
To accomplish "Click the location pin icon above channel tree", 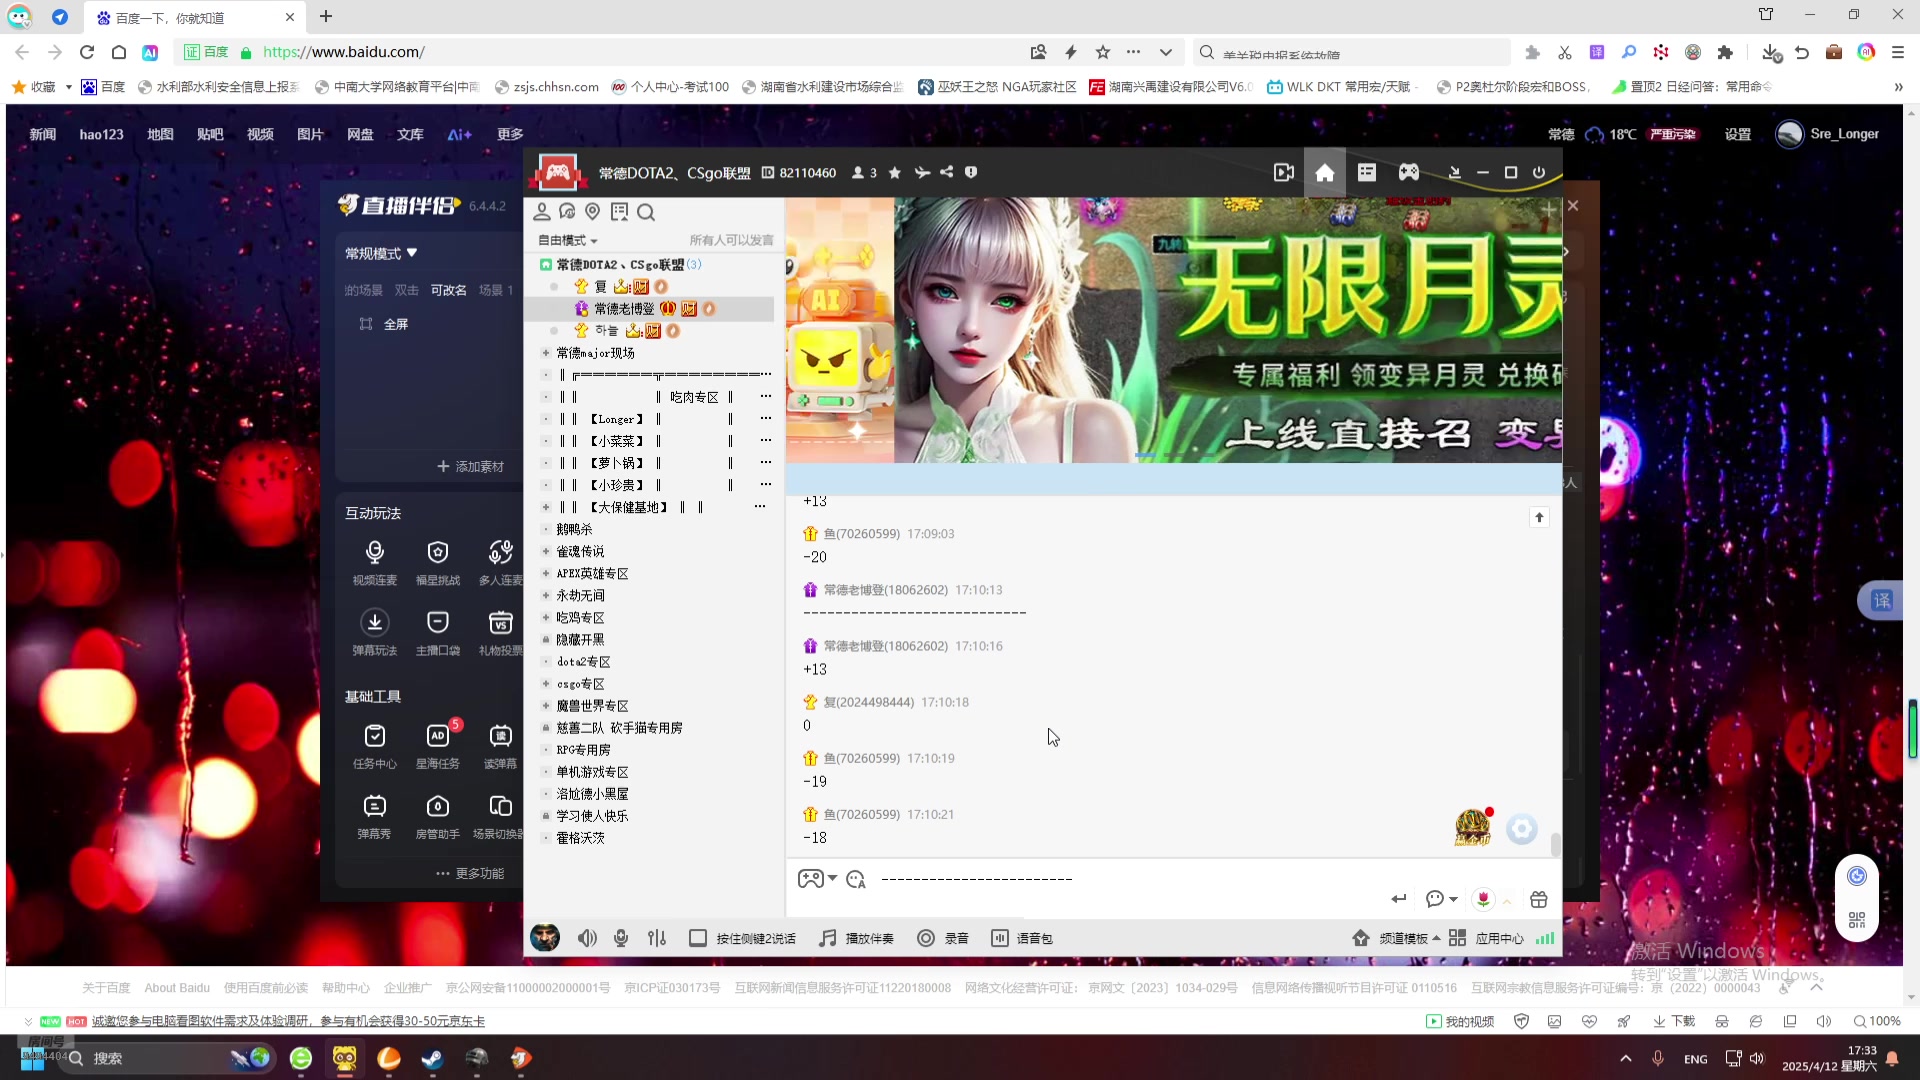I will click(593, 212).
